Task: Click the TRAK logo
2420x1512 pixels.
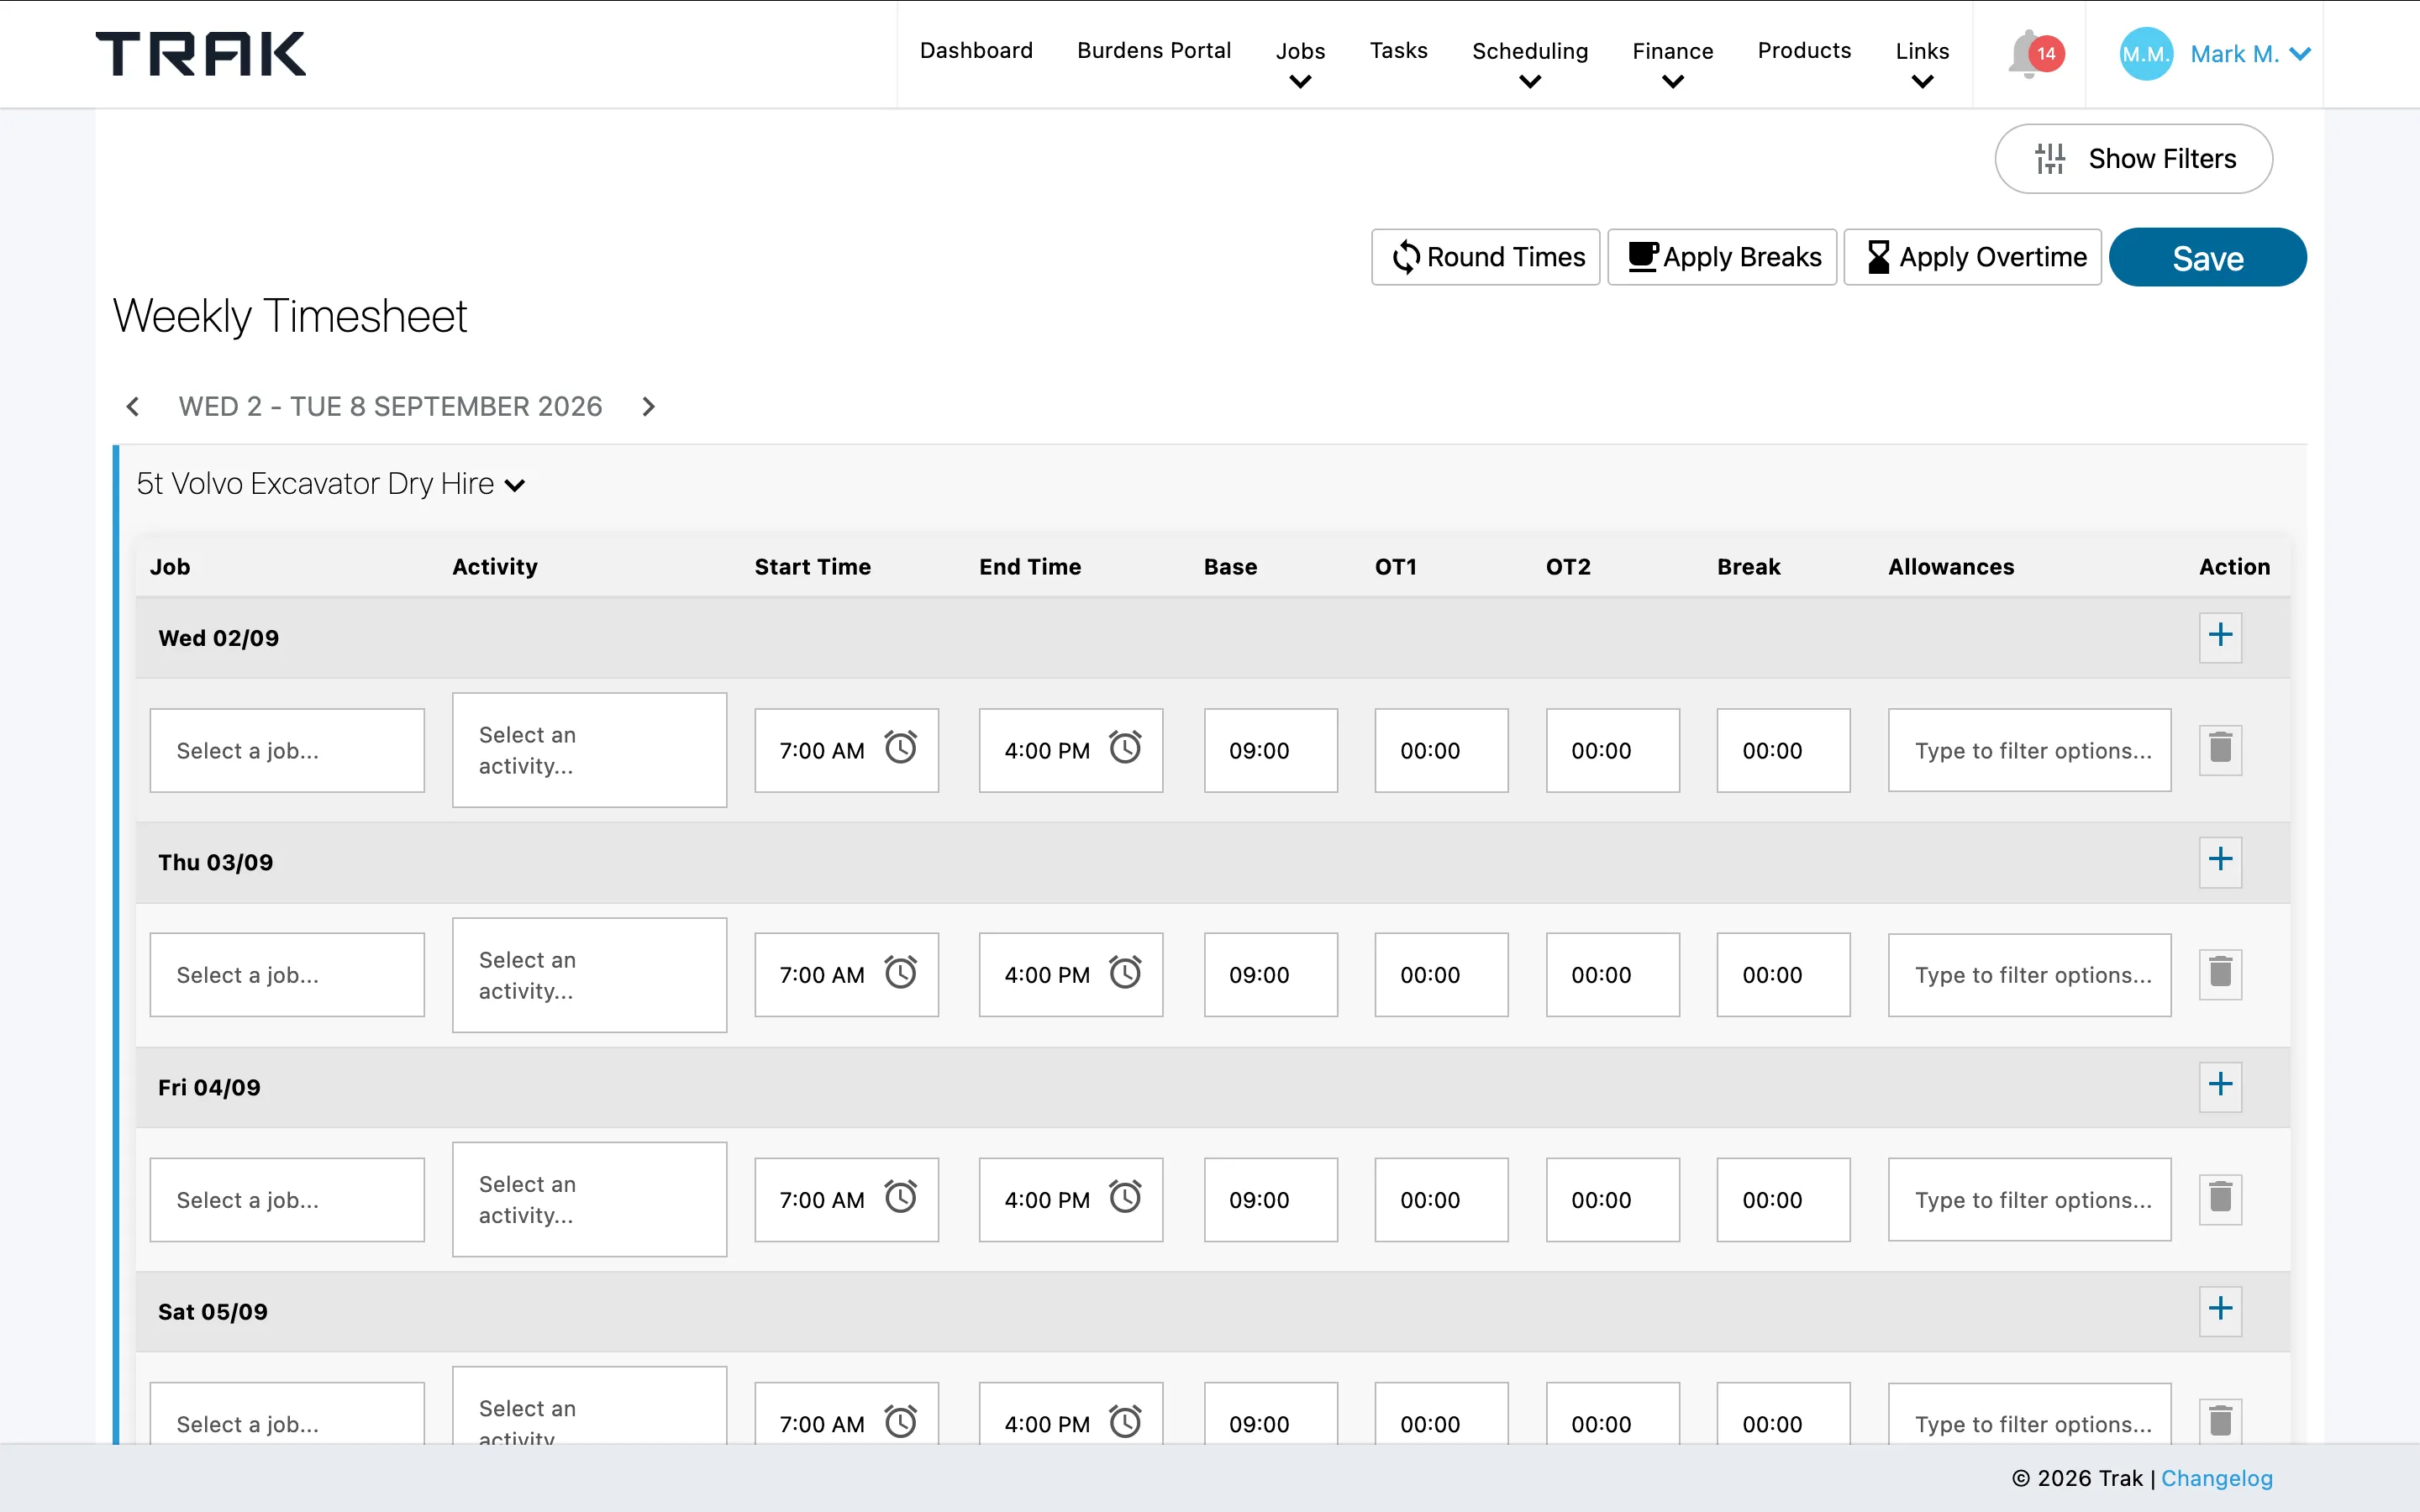Action: pyautogui.click(x=201, y=54)
